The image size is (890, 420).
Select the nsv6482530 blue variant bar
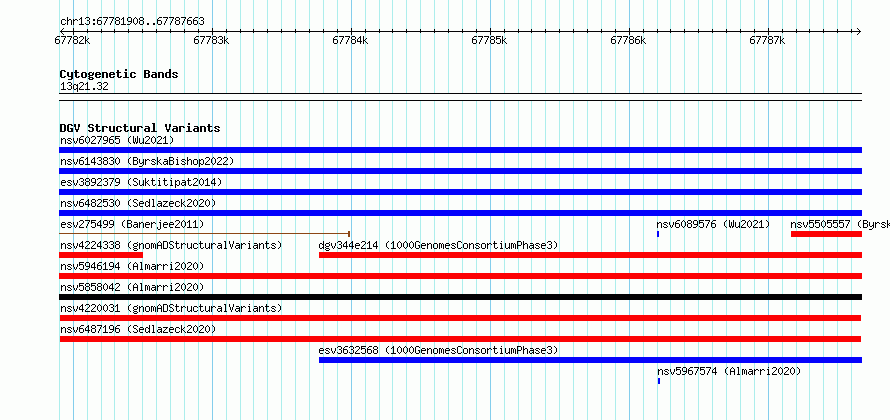(x=460, y=213)
